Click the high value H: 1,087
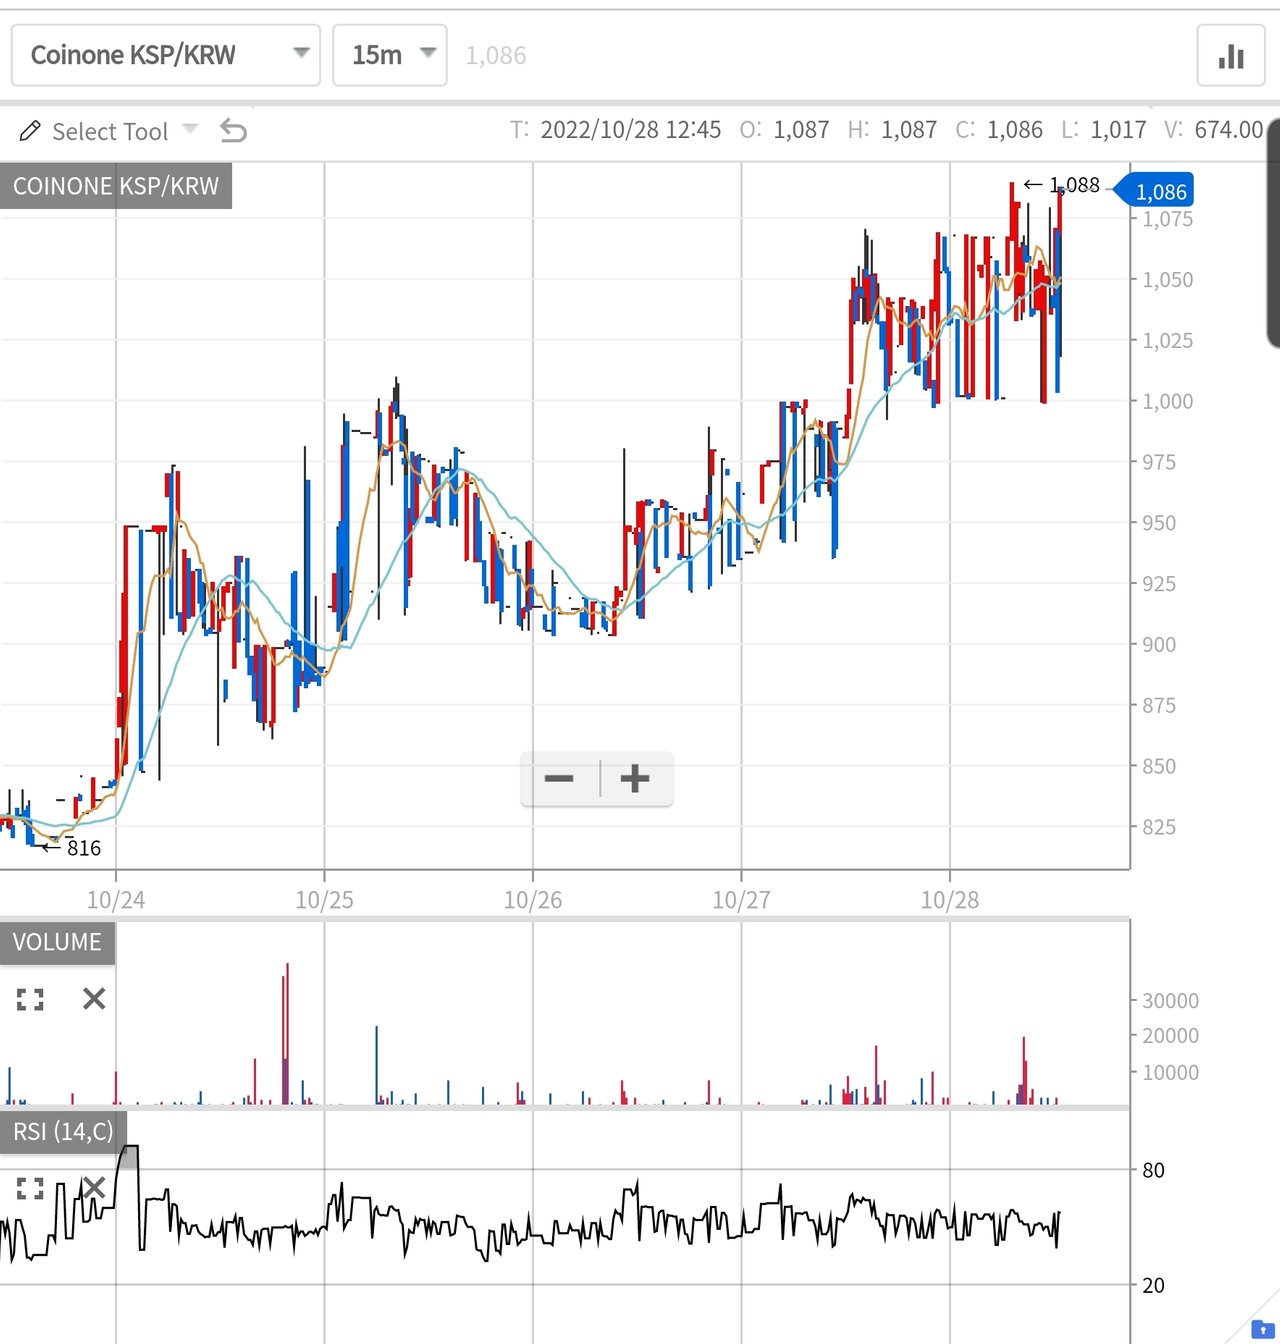The width and height of the screenshot is (1280, 1344). pyautogui.click(x=892, y=130)
